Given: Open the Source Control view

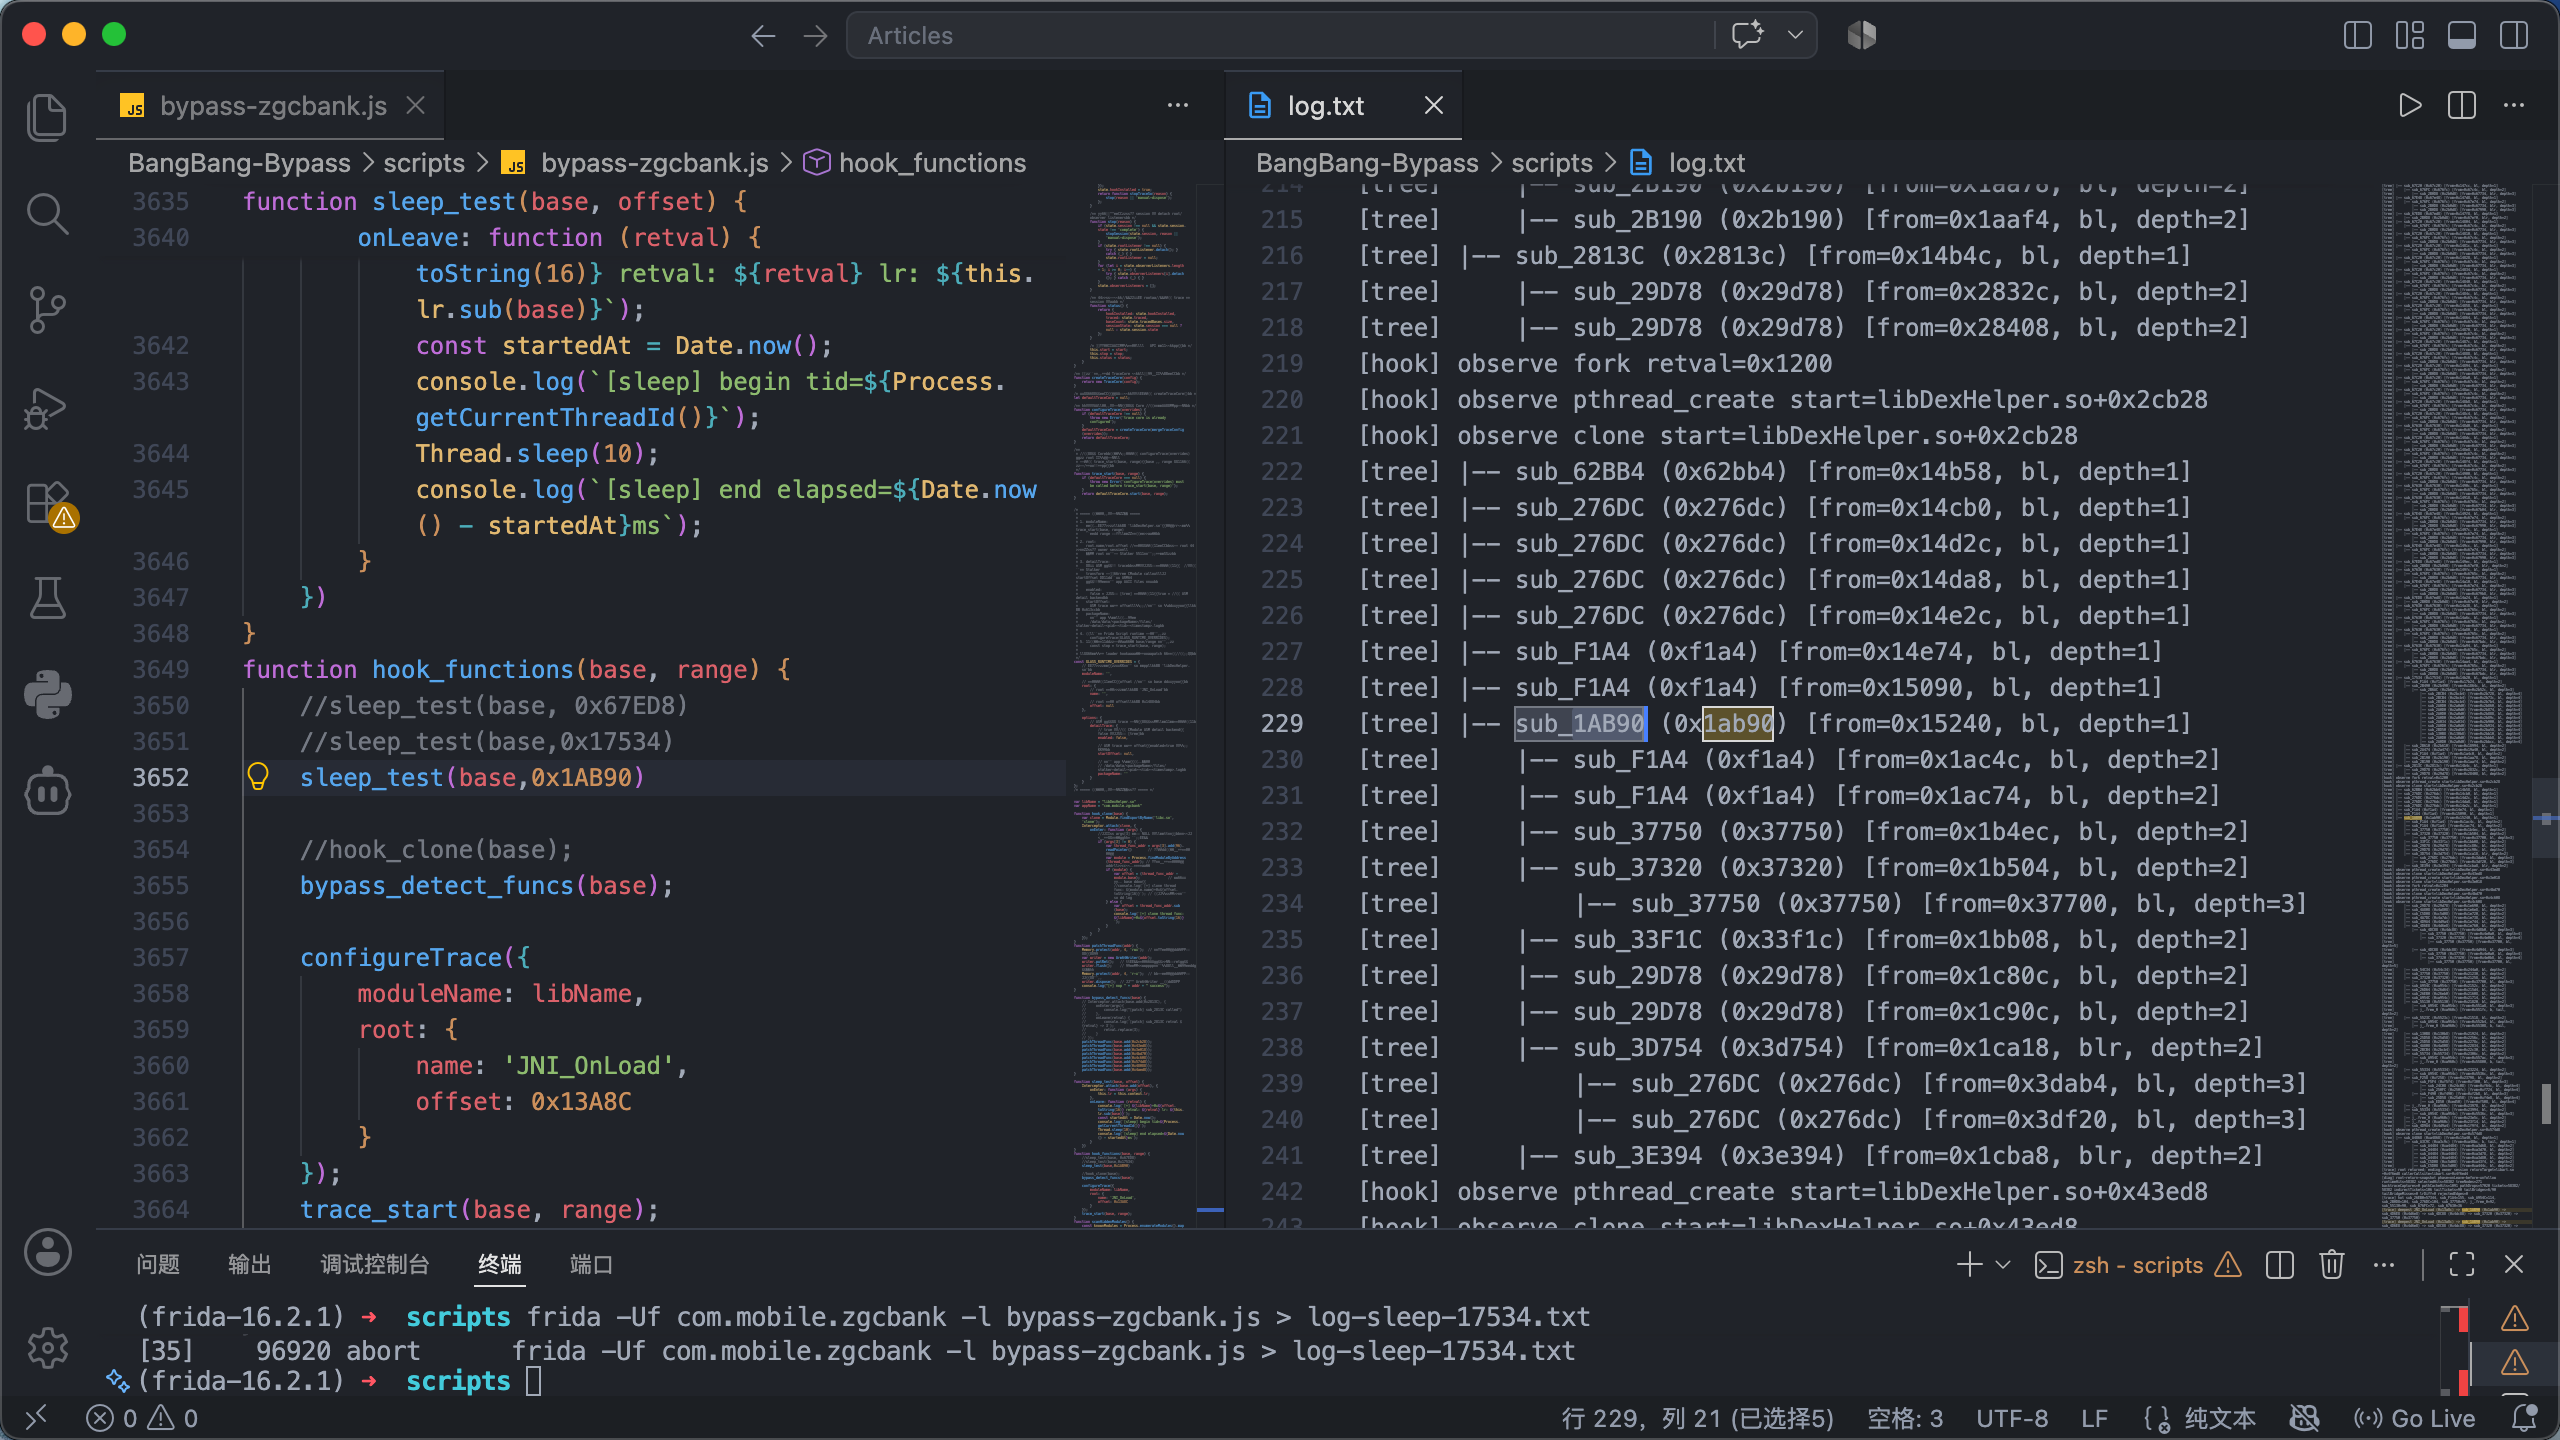Looking at the screenshot, I should [x=47, y=310].
